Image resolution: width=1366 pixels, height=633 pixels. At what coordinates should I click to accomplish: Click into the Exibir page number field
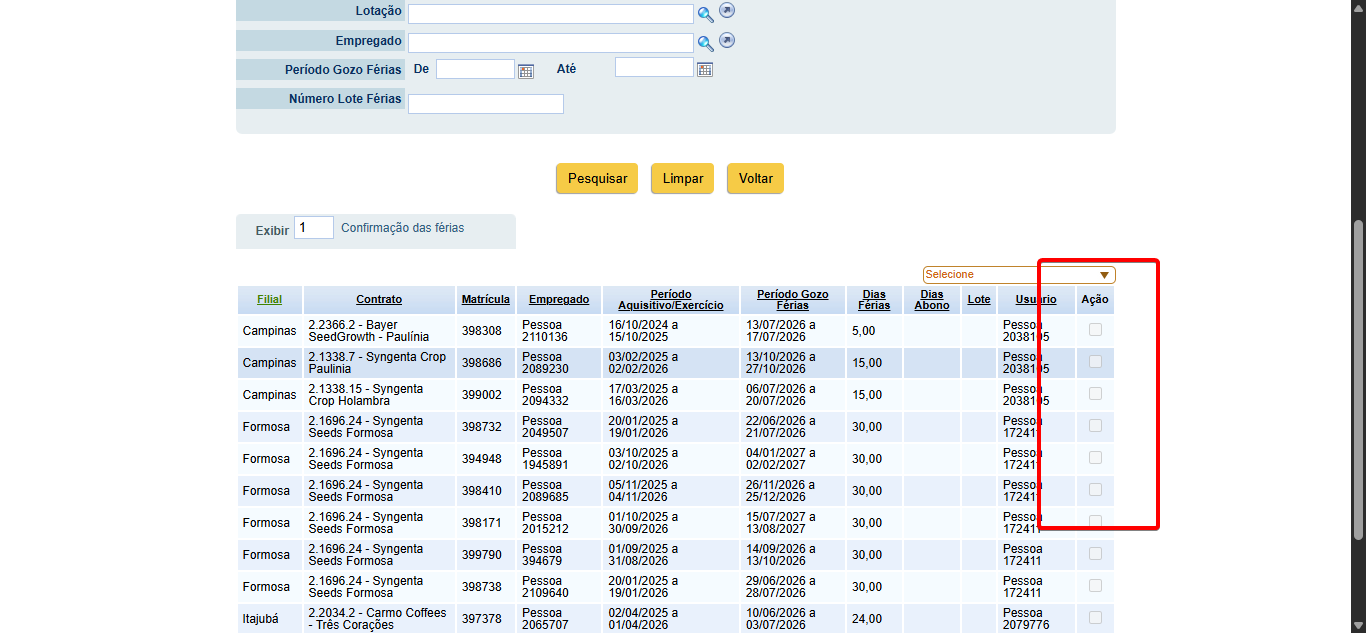click(x=314, y=228)
